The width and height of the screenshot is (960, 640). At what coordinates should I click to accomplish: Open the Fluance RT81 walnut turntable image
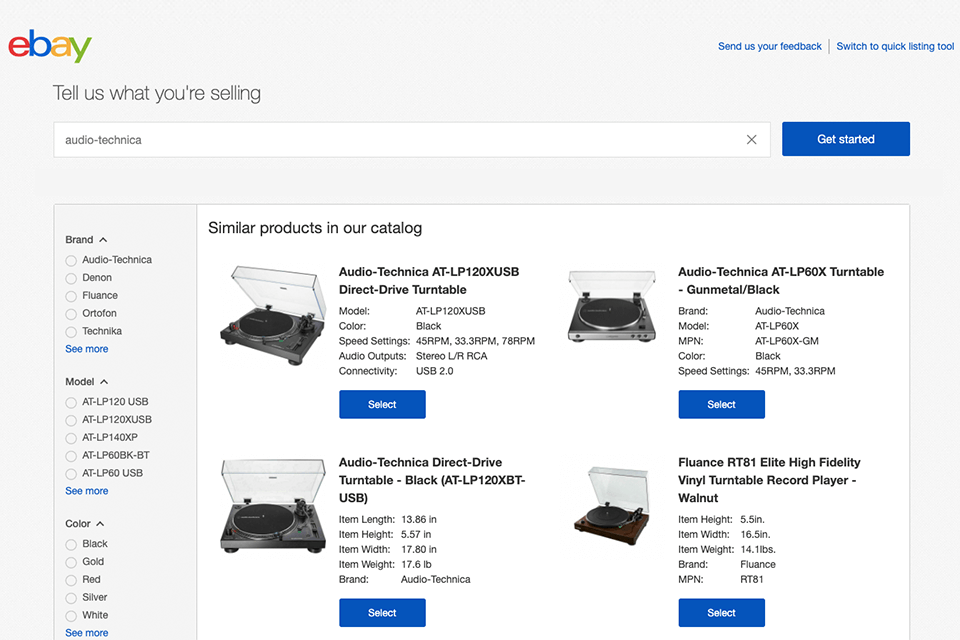(x=612, y=506)
